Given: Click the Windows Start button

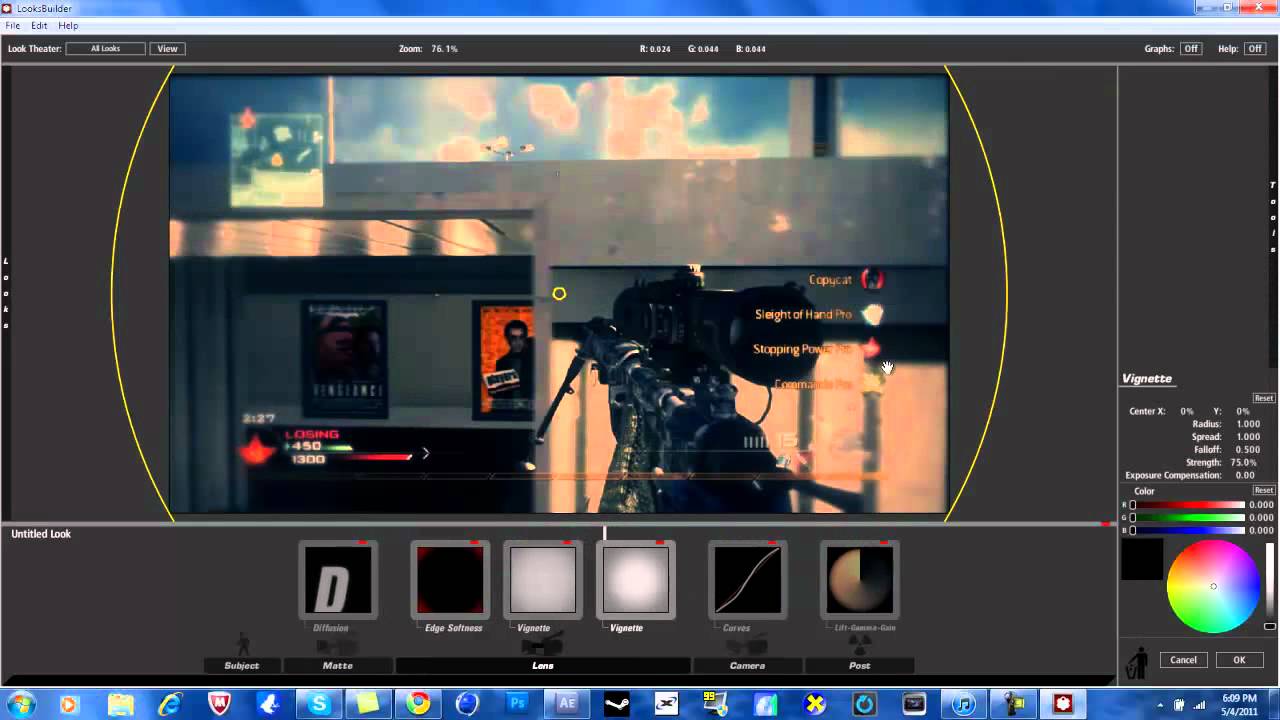Looking at the screenshot, I should tap(20, 704).
